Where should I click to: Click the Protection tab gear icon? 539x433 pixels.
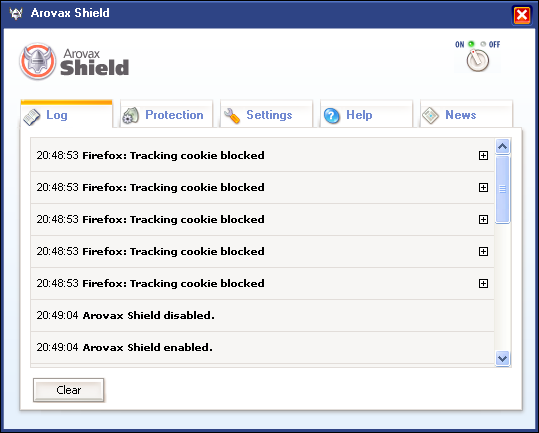pyautogui.click(x=131, y=115)
